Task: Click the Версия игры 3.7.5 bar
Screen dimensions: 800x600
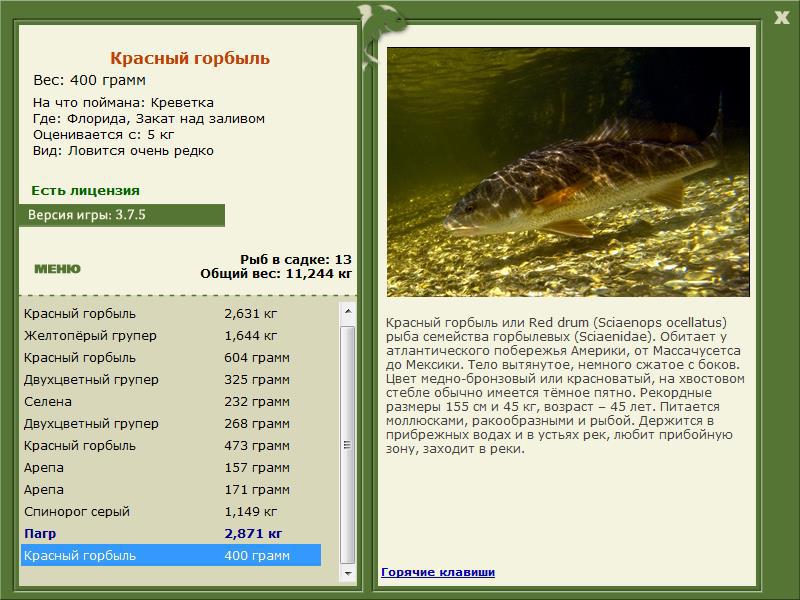Action: (x=122, y=215)
